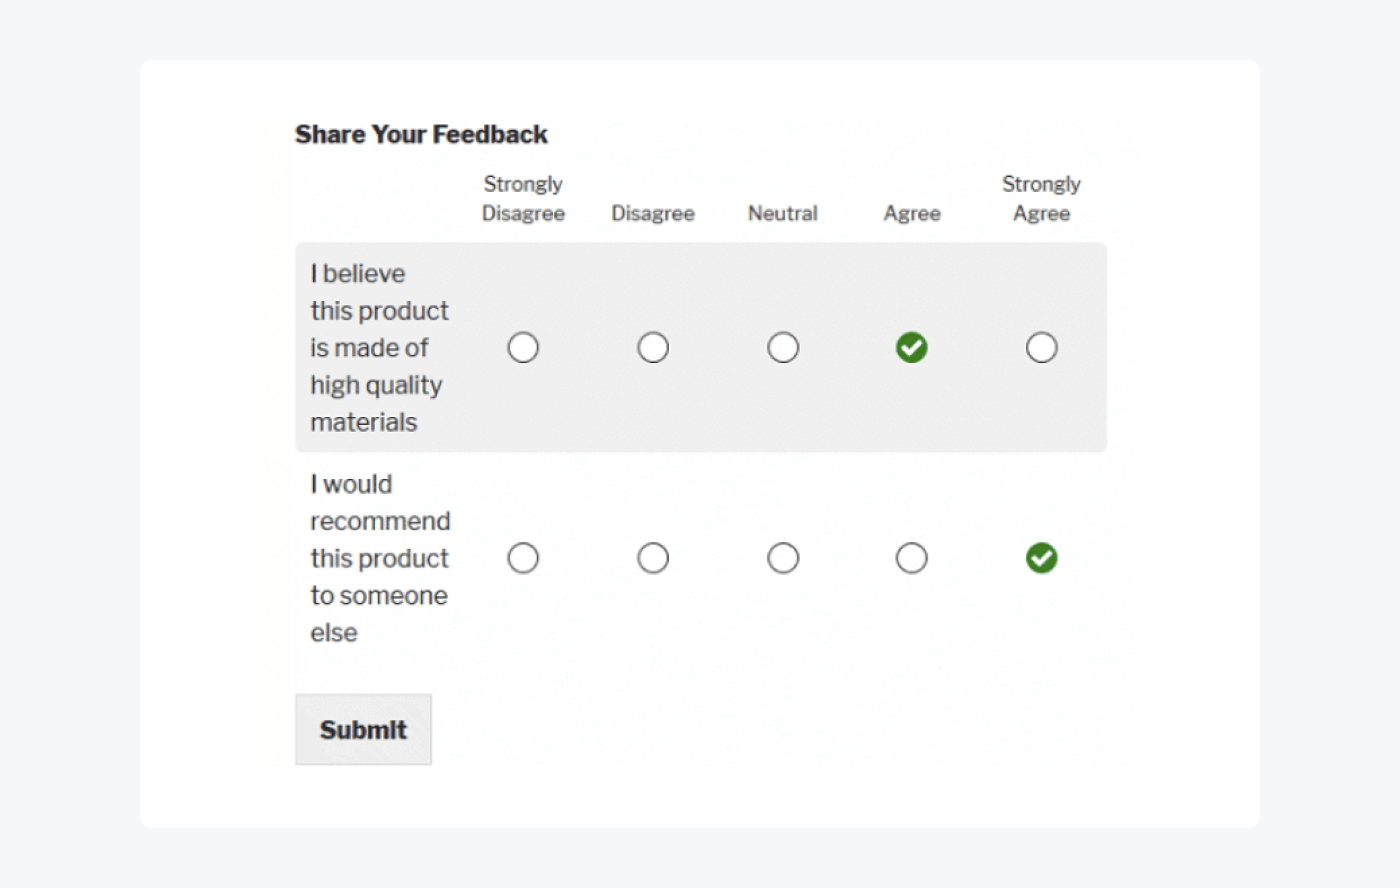
Task: Click the selected Agree checkmark for quality
Action: pyautogui.click(x=911, y=347)
